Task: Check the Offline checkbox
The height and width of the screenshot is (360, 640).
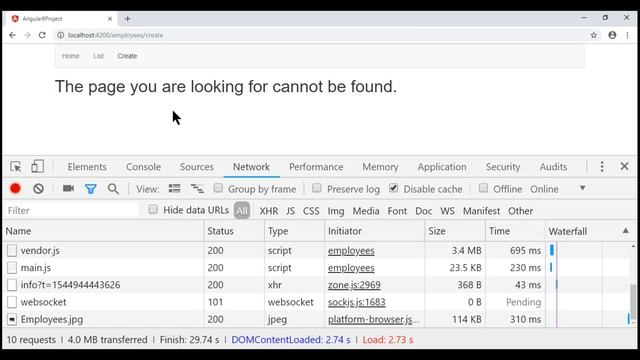Action: point(483,188)
